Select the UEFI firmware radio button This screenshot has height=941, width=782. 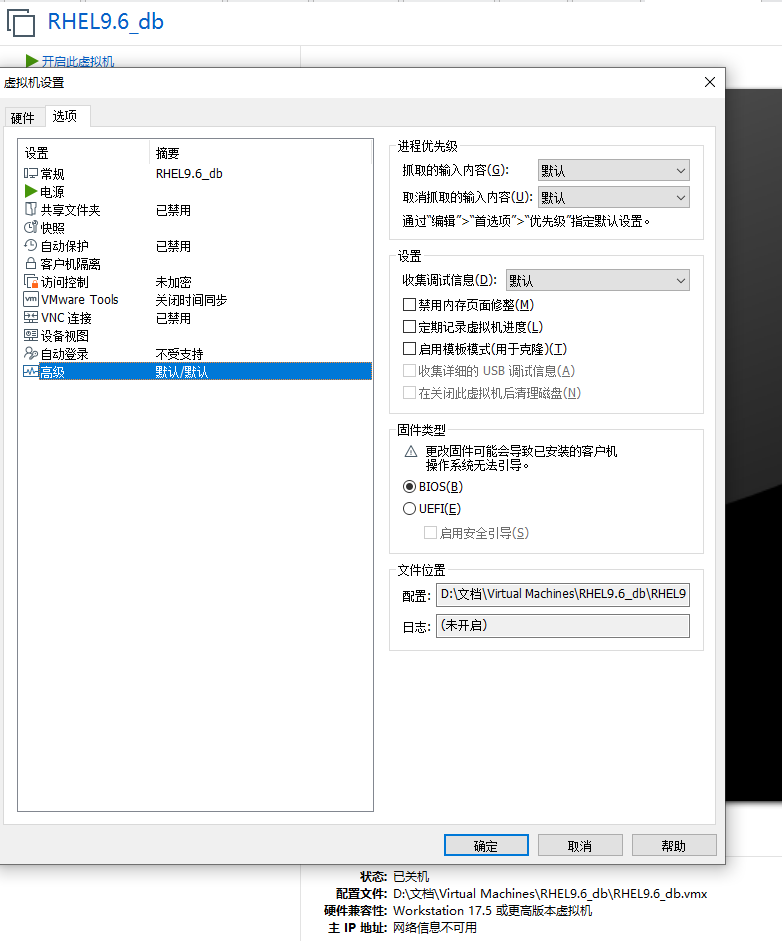coord(409,509)
